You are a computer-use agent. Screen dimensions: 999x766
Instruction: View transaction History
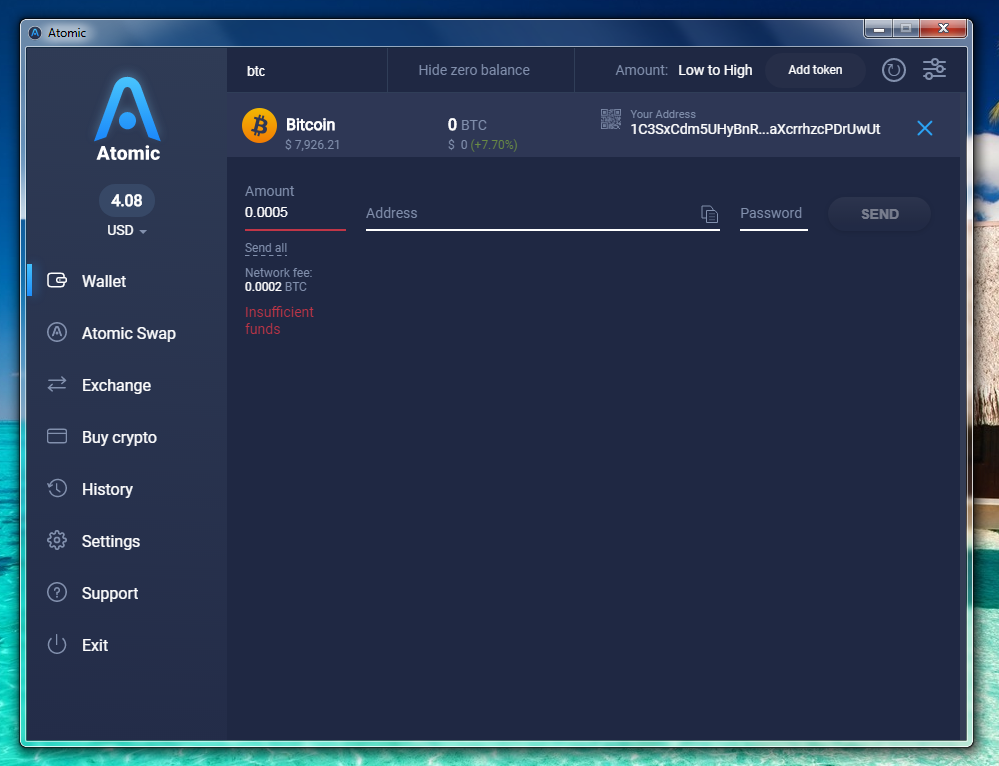pos(107,489)
